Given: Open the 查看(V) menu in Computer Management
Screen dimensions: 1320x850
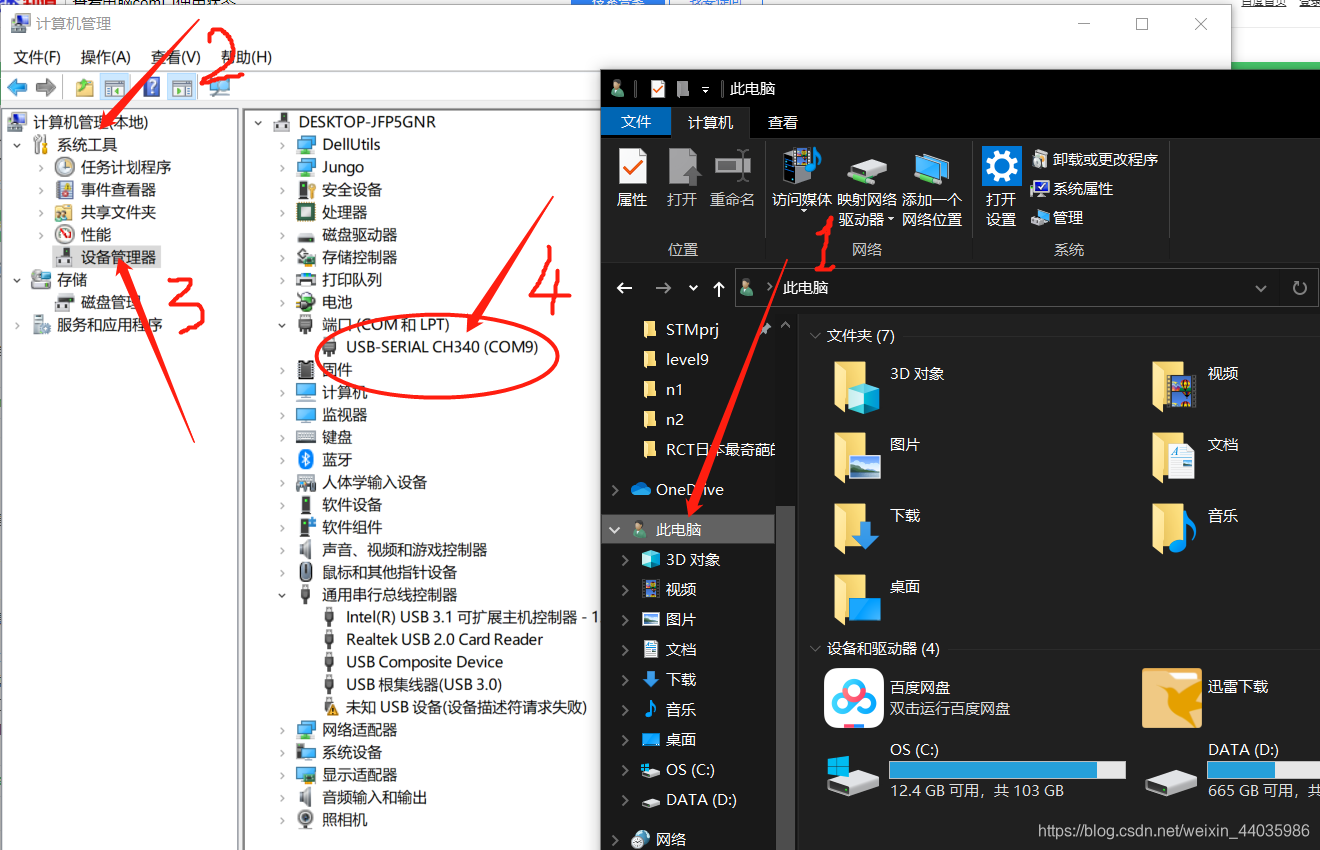Looking at the screenshot, I should click(x=175, y=57).
